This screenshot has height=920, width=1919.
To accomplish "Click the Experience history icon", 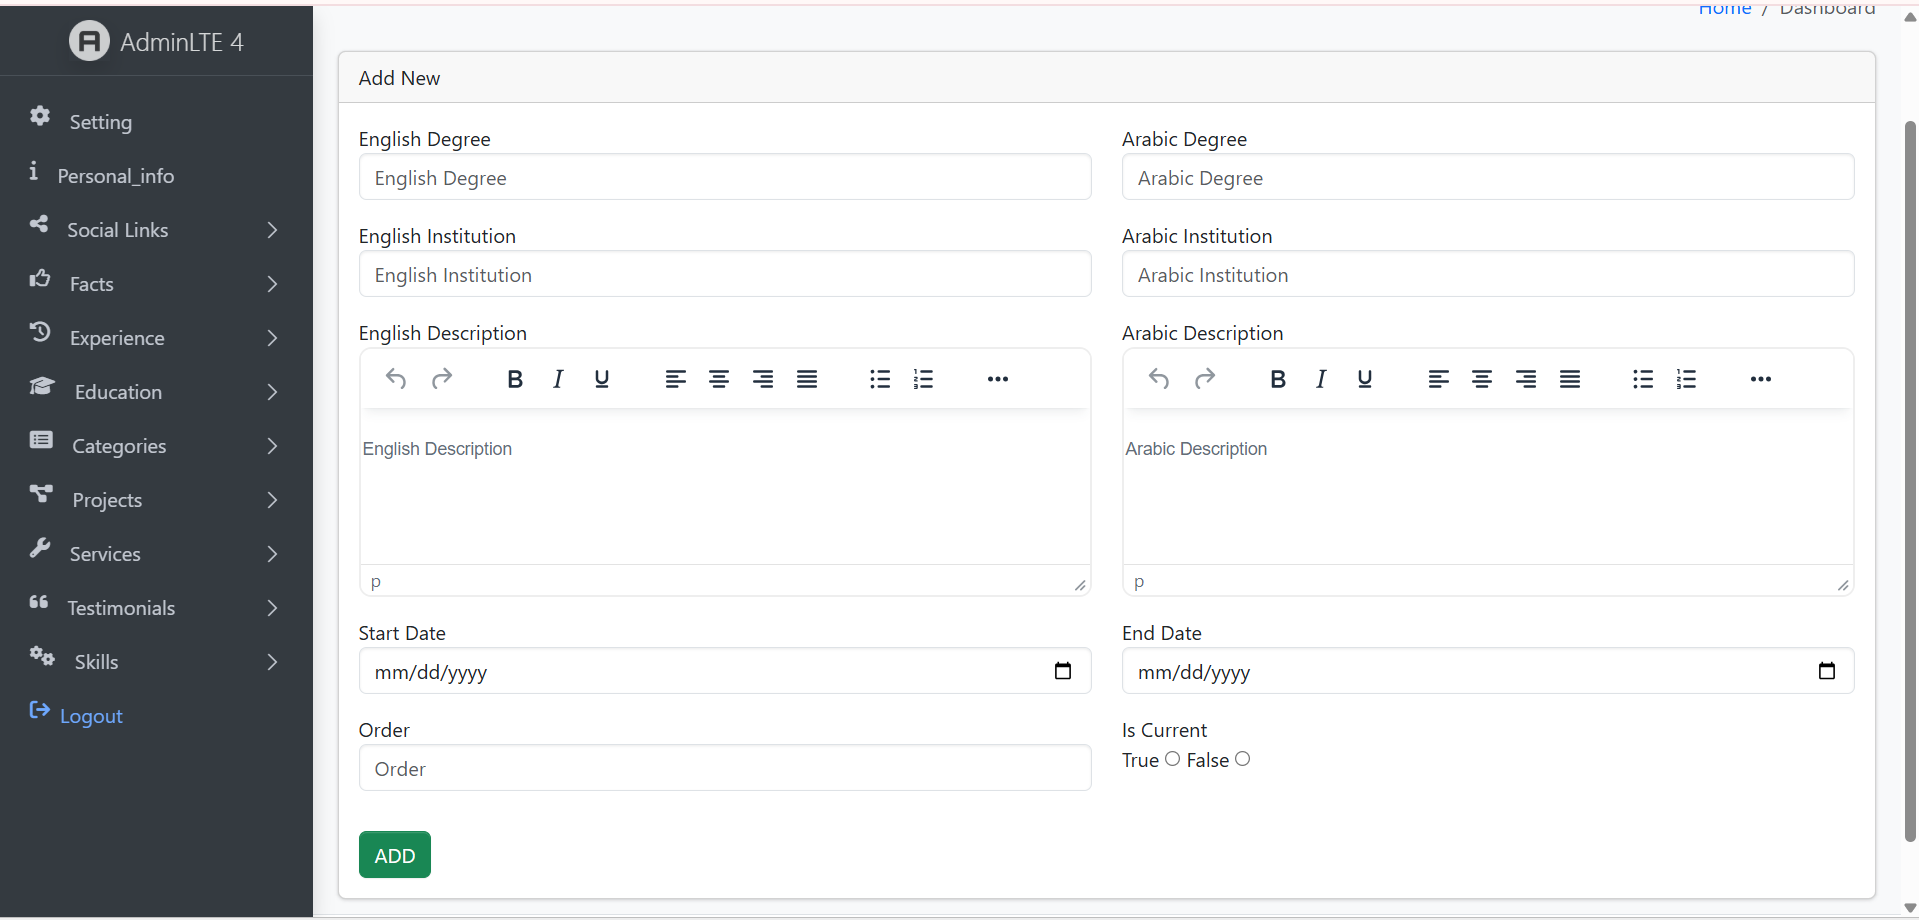I will click(40, 331).
